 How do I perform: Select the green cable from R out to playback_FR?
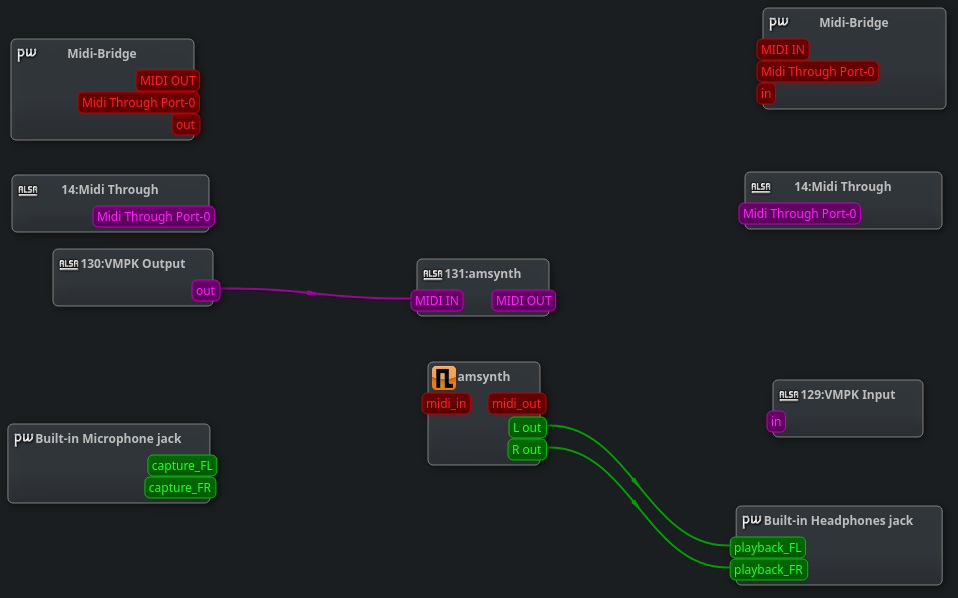[635, 505]
